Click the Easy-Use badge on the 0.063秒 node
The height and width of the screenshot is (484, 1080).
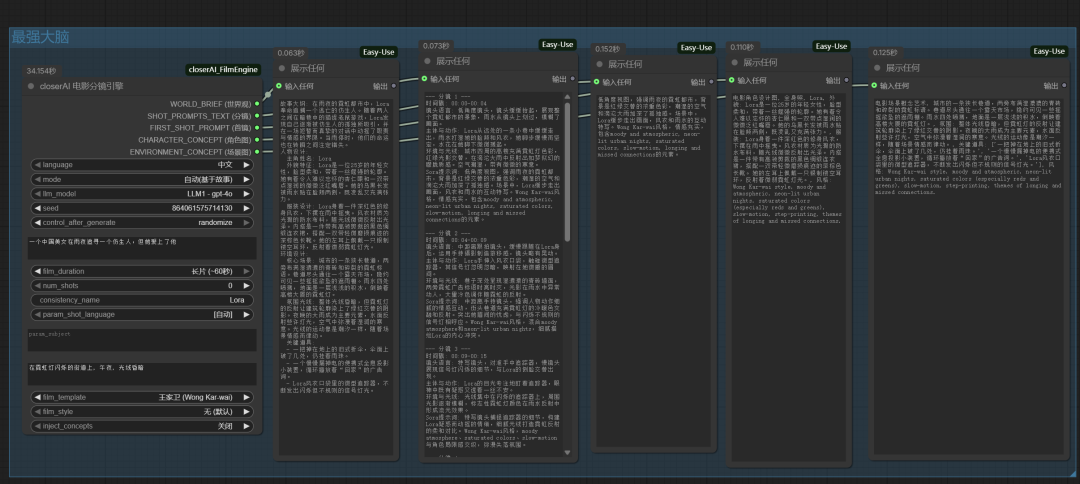tap(379, 52)
